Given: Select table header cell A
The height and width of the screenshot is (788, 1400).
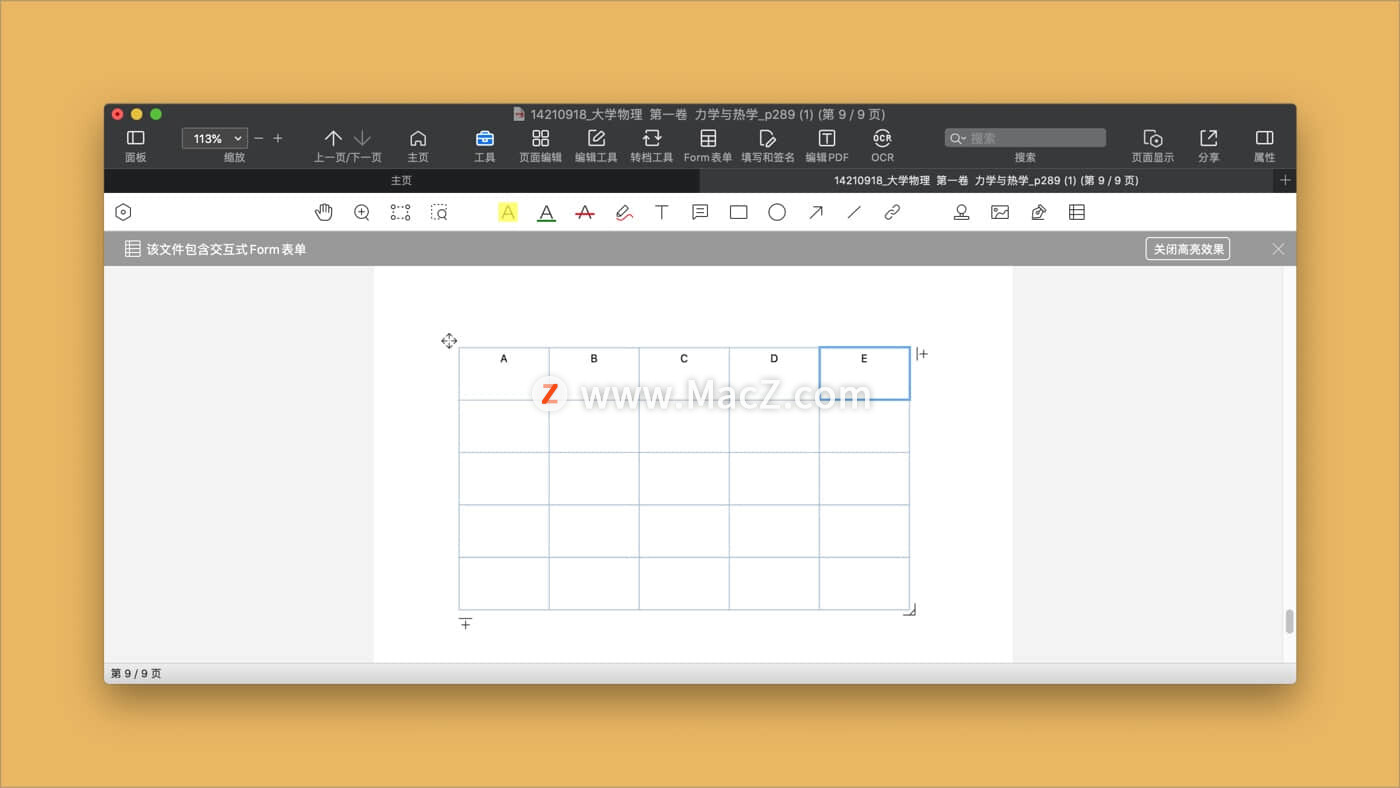Looking at the screenshot, I should coord(504,373).
